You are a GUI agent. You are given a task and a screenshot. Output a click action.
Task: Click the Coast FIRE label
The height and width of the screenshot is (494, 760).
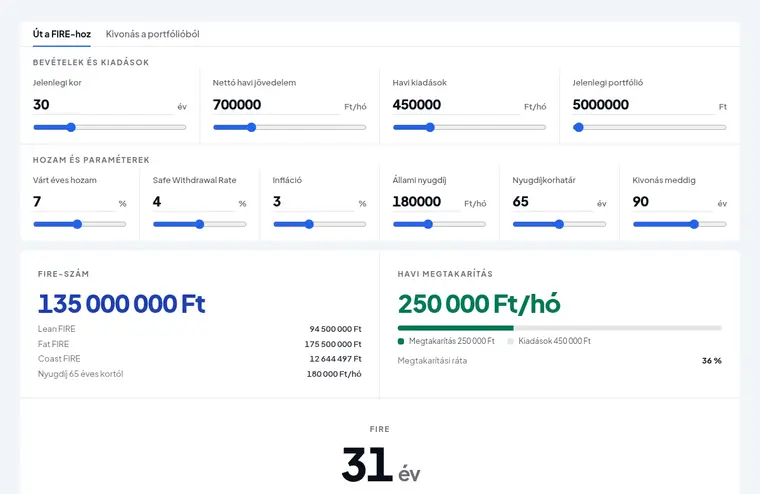59,359
